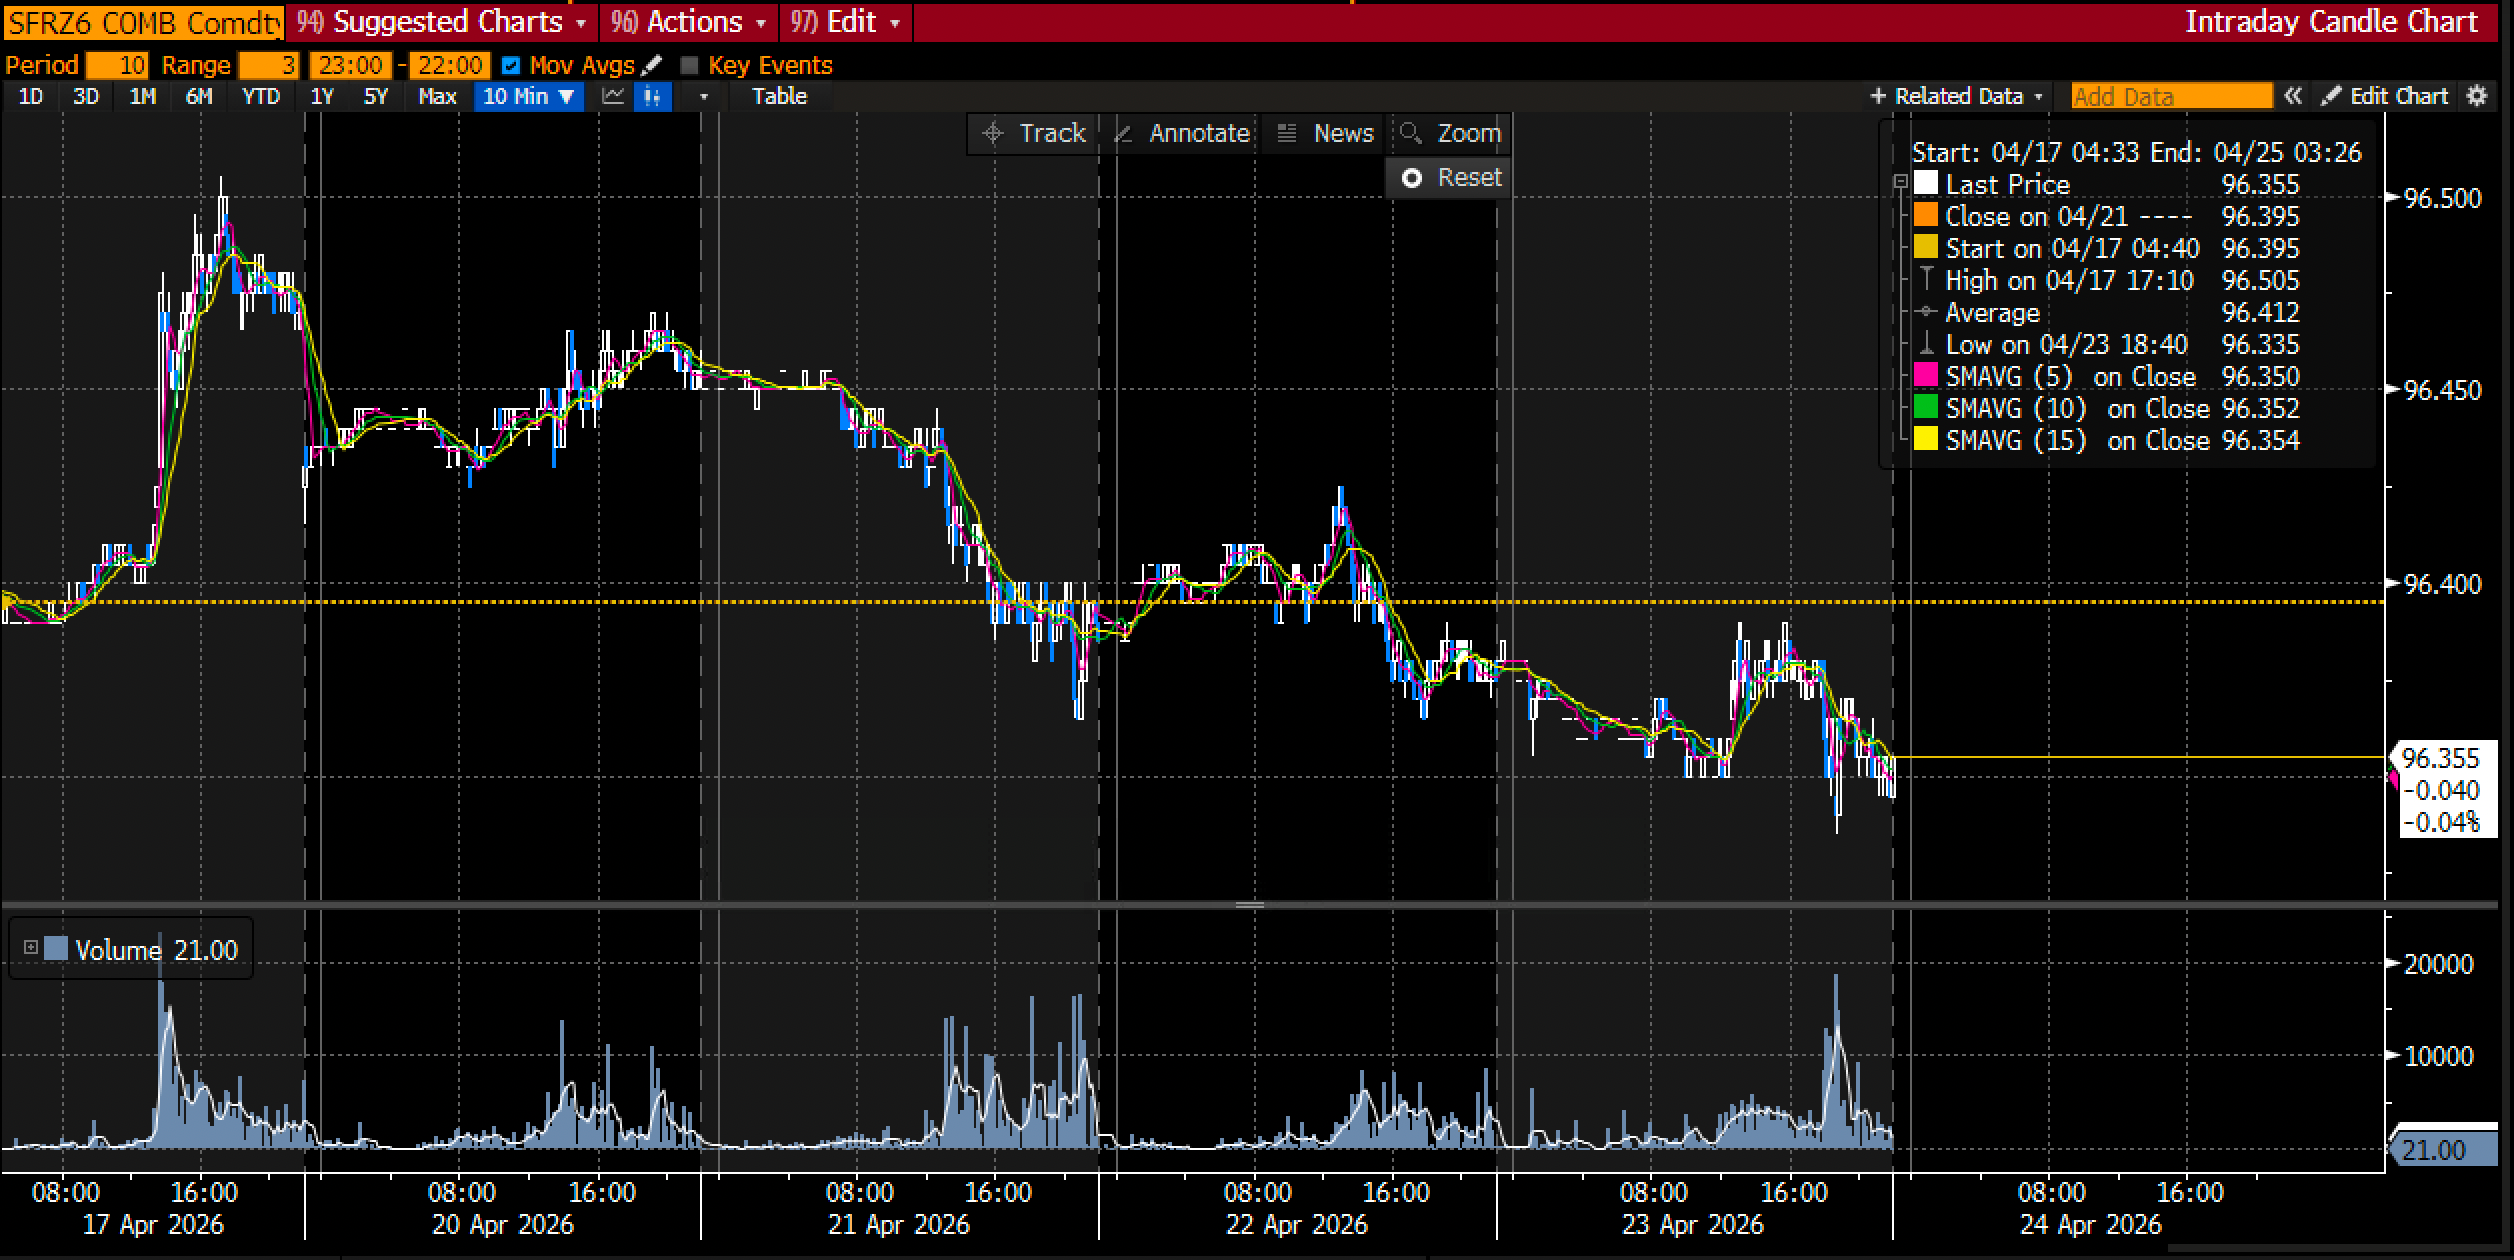The width and height of the screenshot is (2514, 1260).
Task: Collapse the Last Price legend tree
Action: tap(1900, 183)
